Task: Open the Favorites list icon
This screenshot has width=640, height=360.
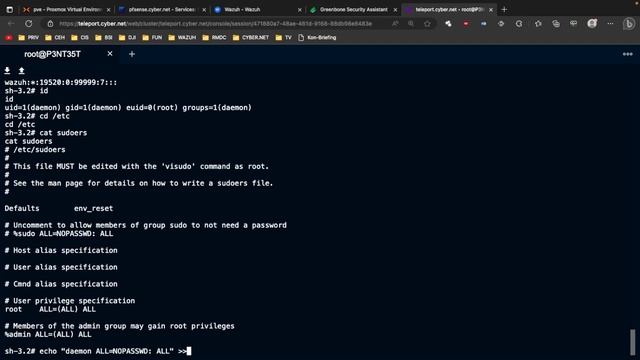Action: pos(538,24)
